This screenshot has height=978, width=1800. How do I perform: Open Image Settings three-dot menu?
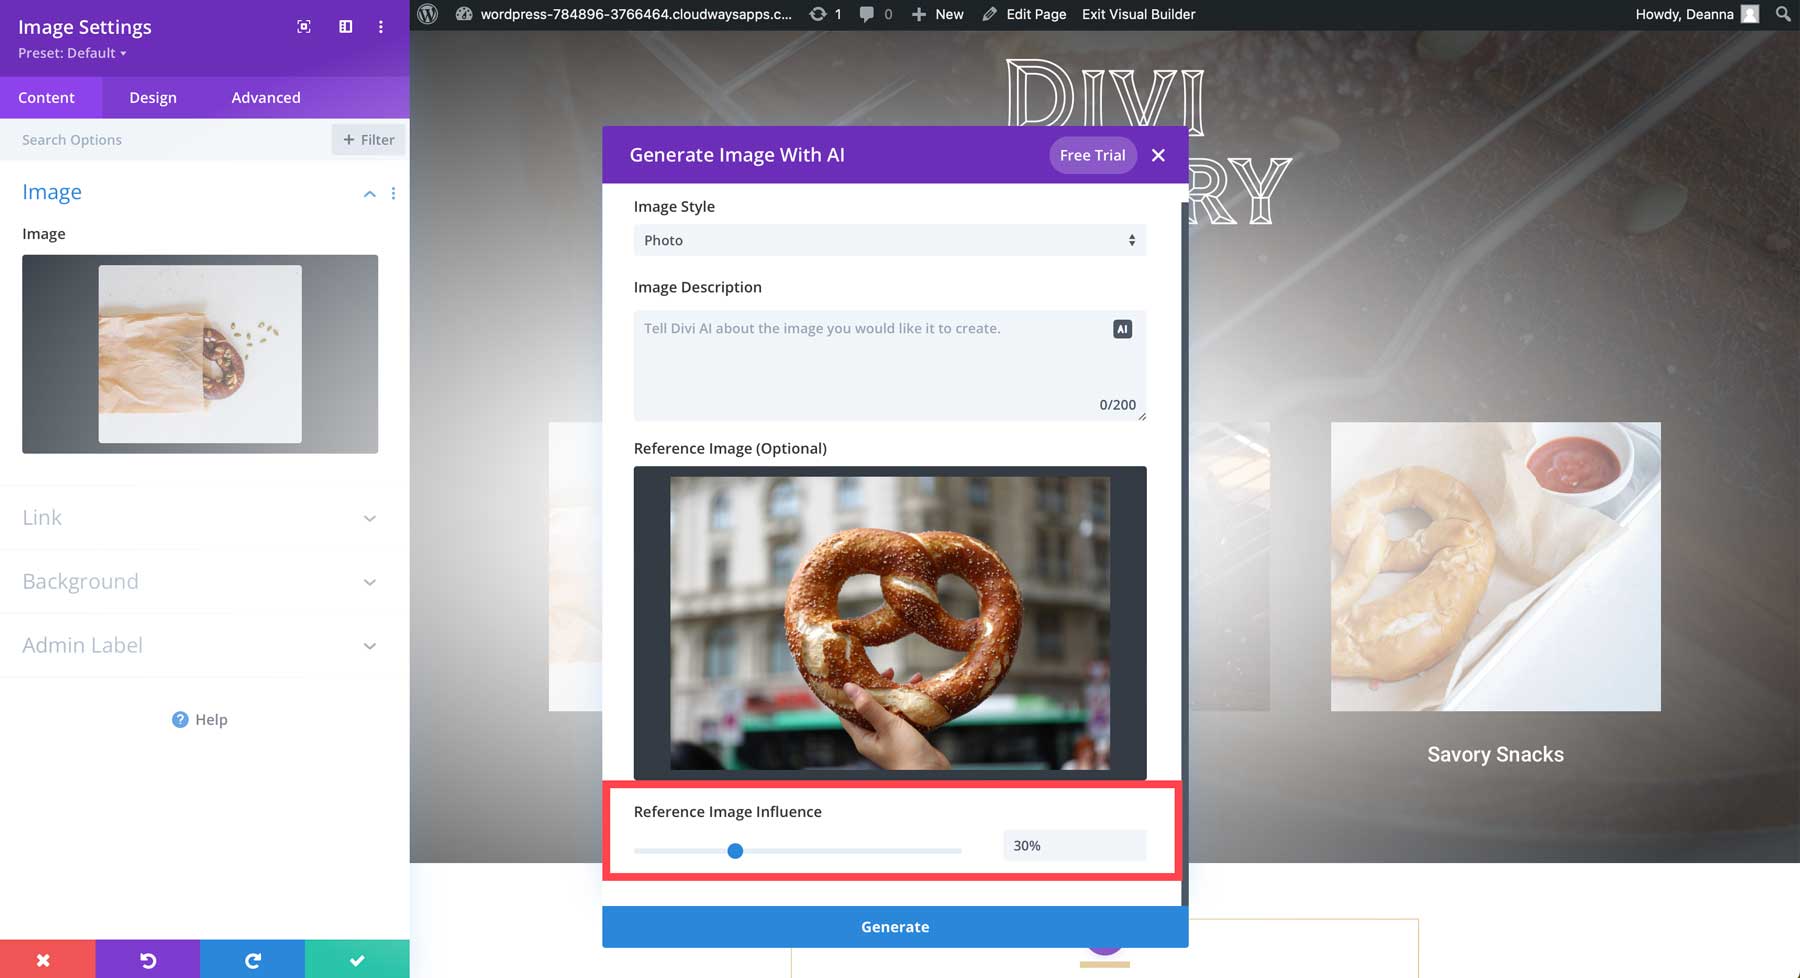tap(381, 27)
